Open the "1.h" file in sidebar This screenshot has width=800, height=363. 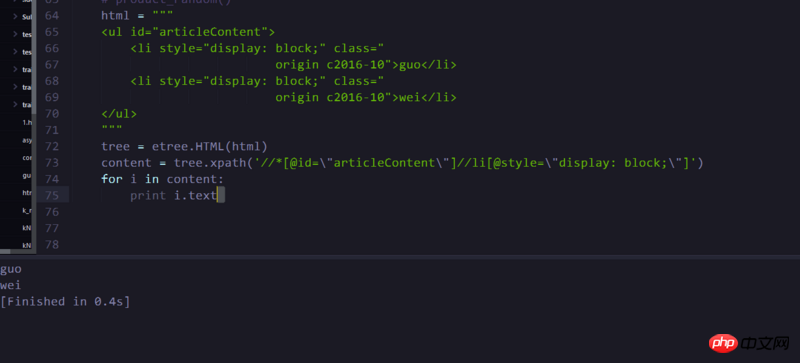tap(27, 123)
